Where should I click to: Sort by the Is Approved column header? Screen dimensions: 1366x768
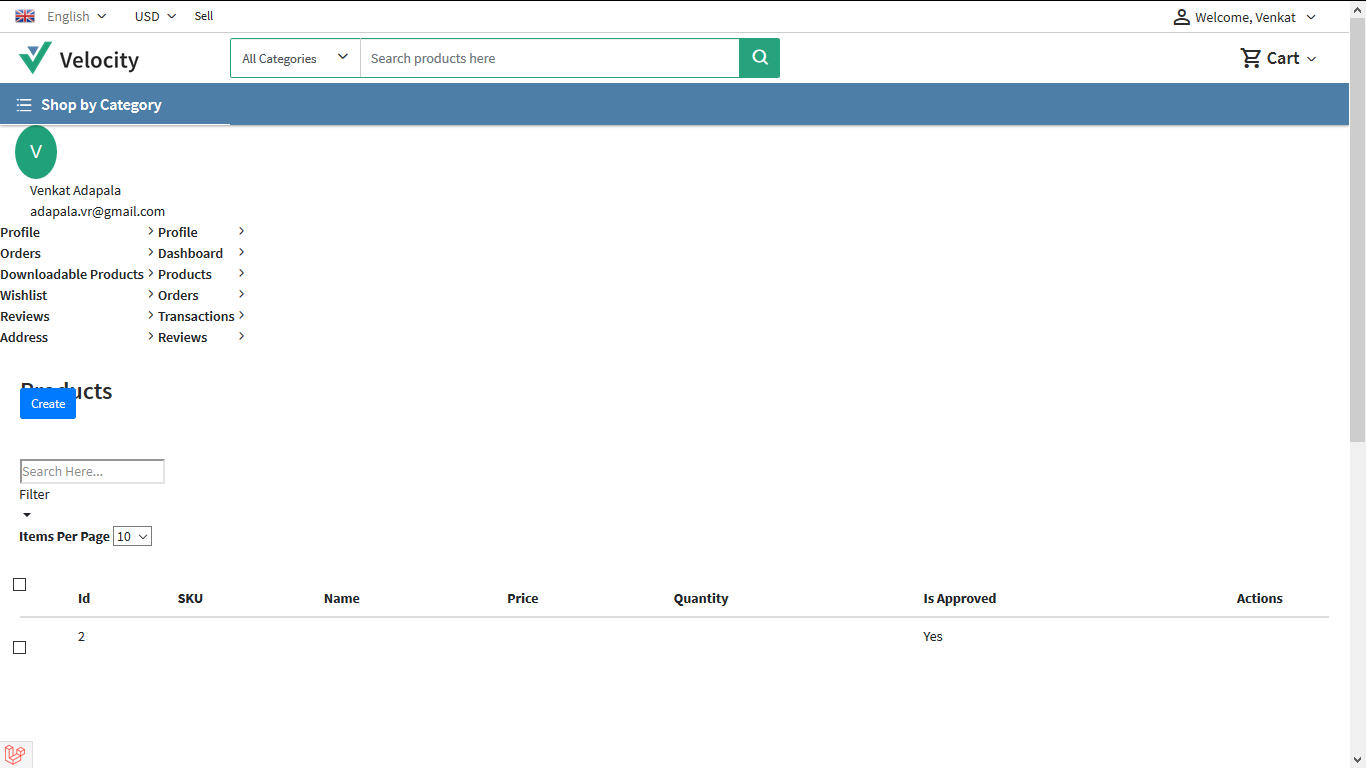[959, 598]
